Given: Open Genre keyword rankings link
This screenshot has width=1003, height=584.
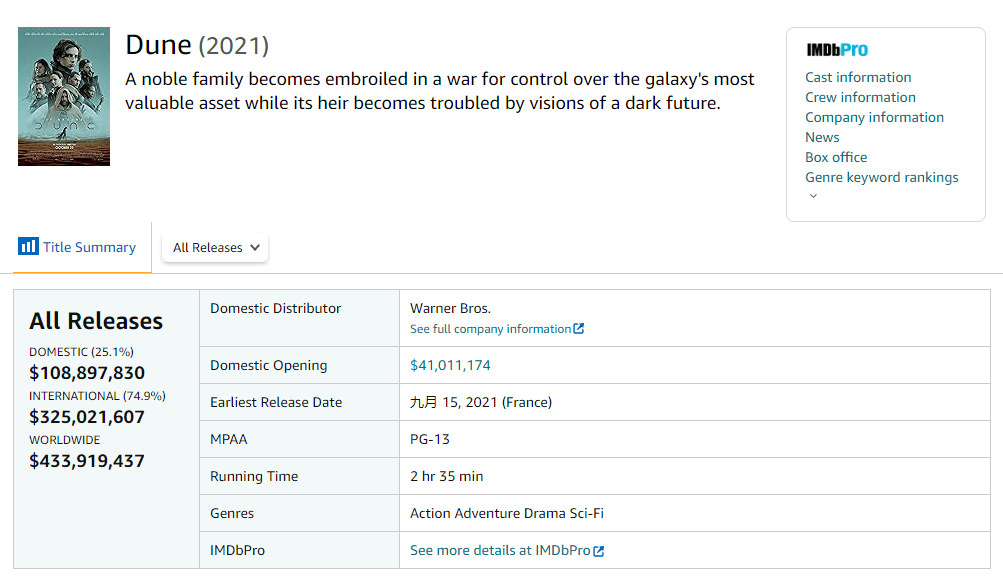Looking at the screenshot, I should tap(881, 177).
